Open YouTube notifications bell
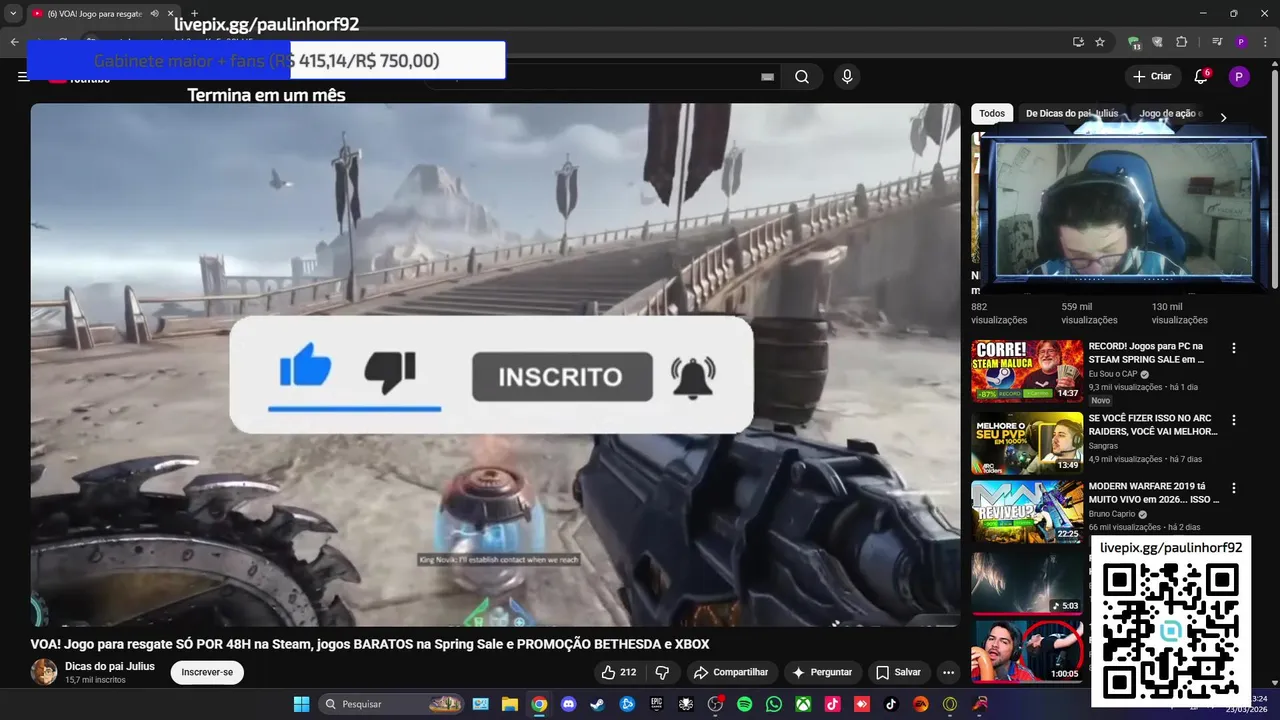 [x=1202, y=77]
